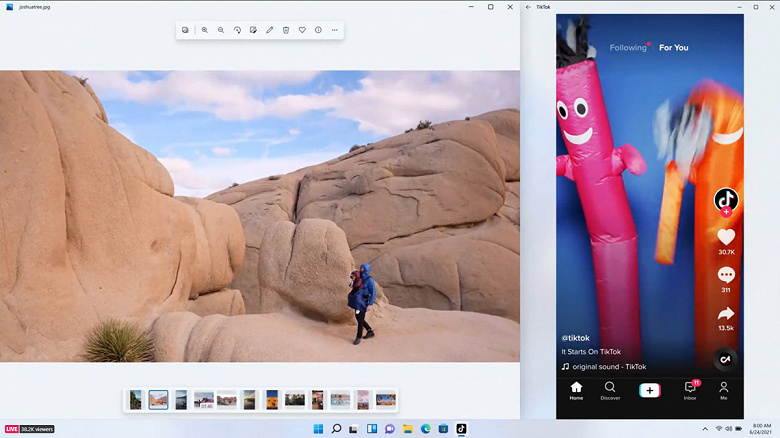Screen dimensions: 780x438
Task: Open the draw pen tool in Photos
Action: pos(270,31)
